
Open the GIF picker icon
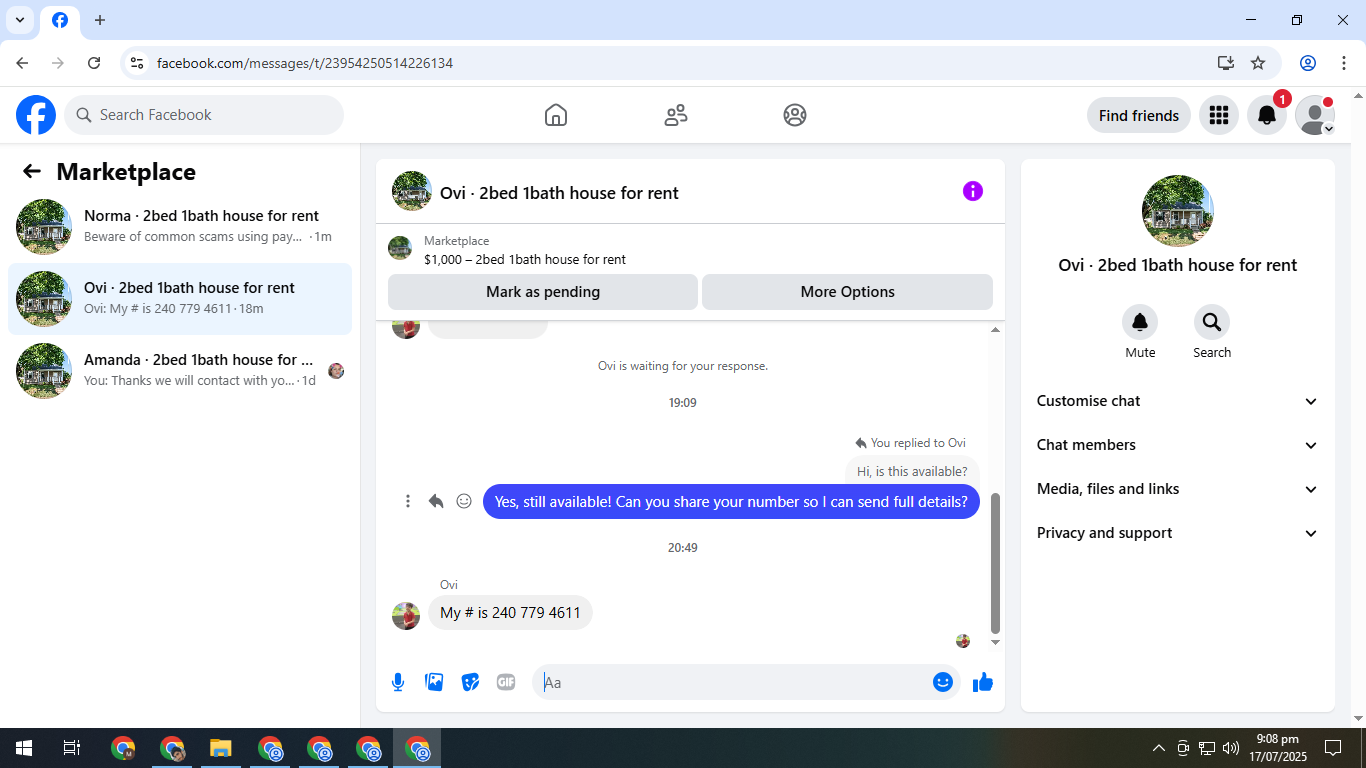(x=506, y=682)
